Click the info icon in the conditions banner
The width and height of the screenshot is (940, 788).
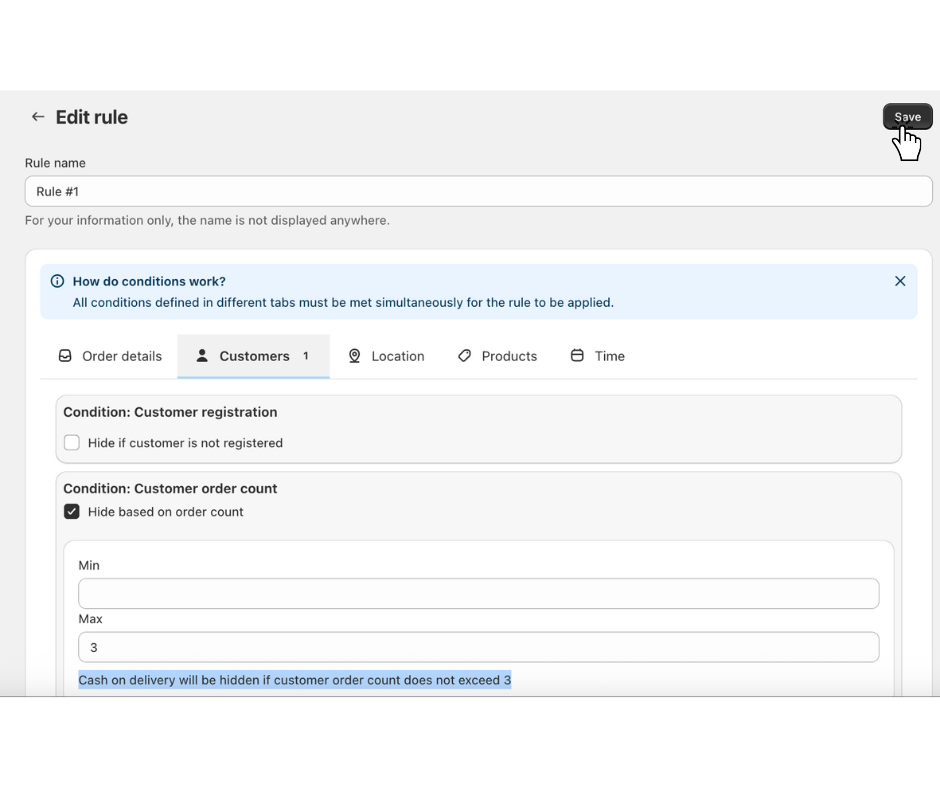(x=57, y=281)
